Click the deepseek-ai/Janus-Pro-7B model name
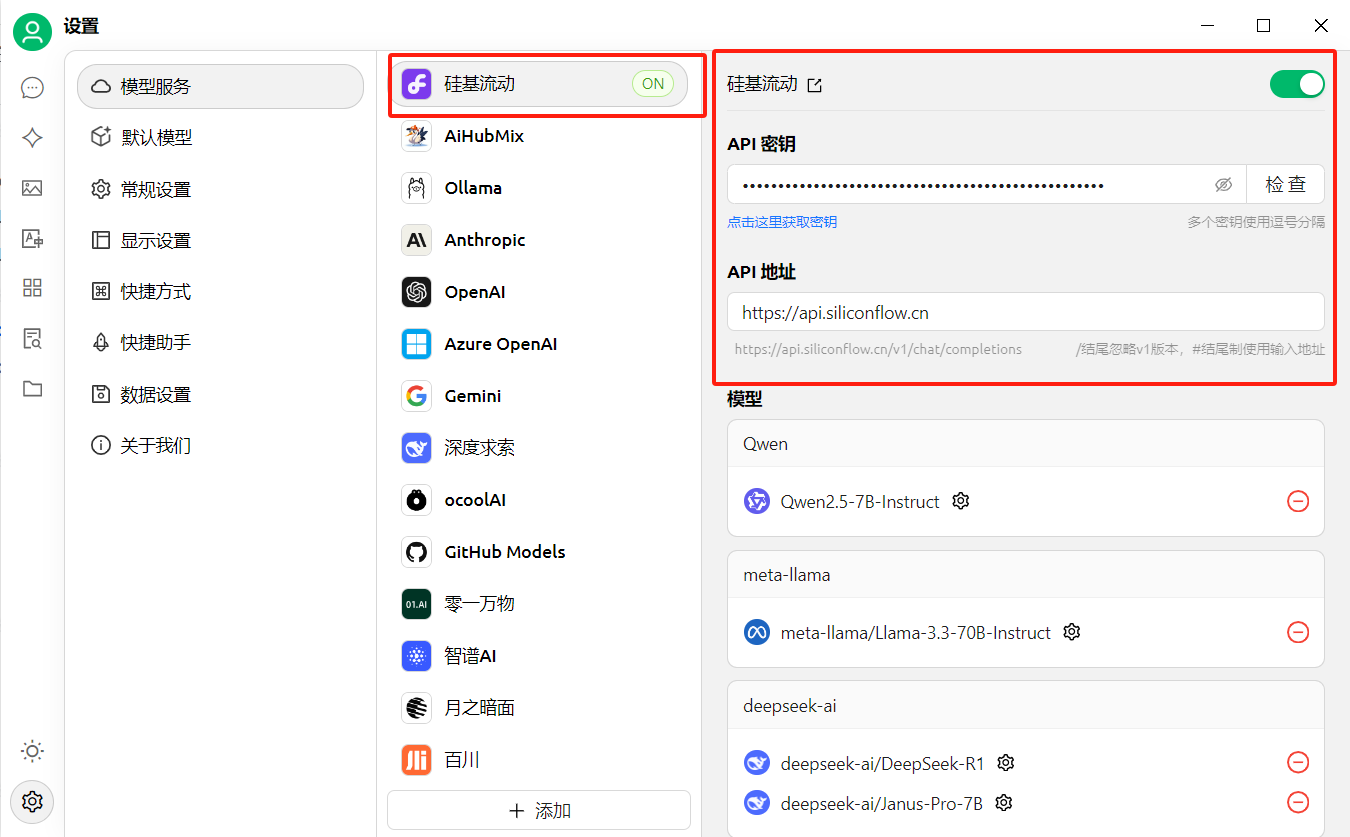The width and height of the screenshot is (1350, 837). [x=882, y=804]
